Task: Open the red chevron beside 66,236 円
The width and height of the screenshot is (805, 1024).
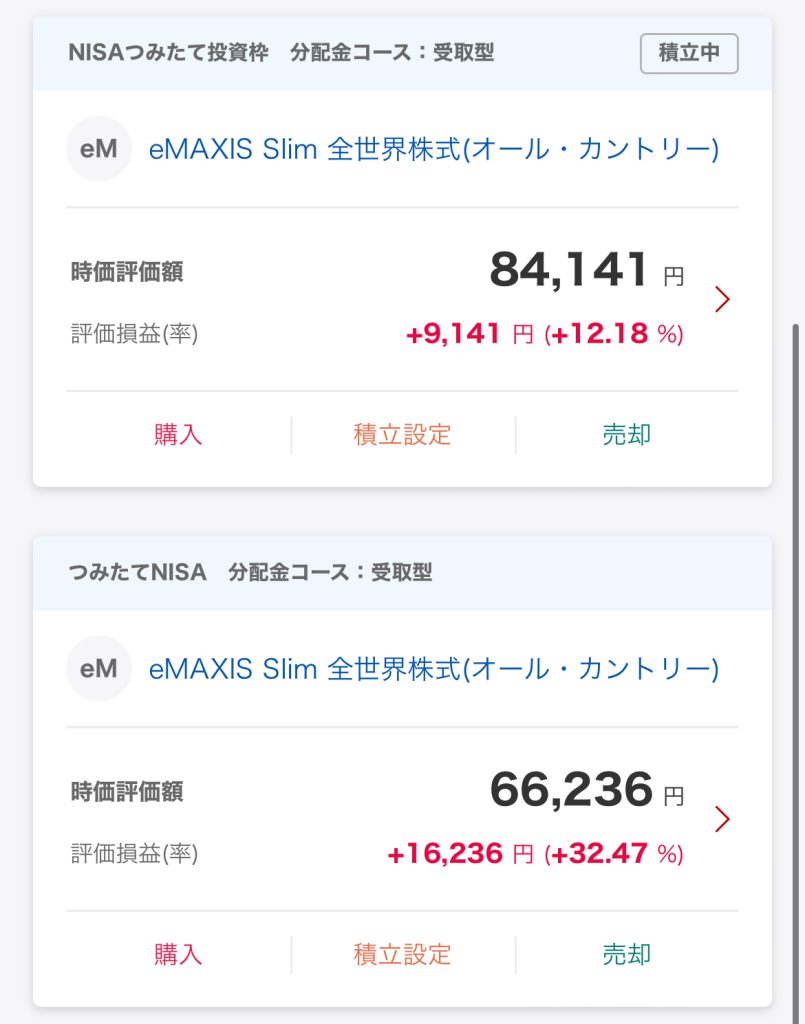Action: coord(723,819)
